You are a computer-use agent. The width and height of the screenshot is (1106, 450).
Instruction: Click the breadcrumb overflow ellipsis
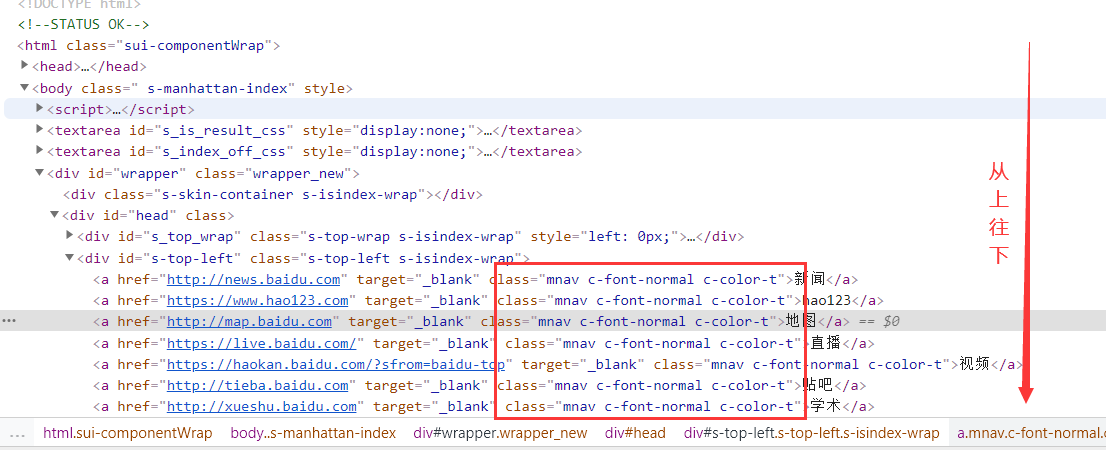(x=18, y=433)
